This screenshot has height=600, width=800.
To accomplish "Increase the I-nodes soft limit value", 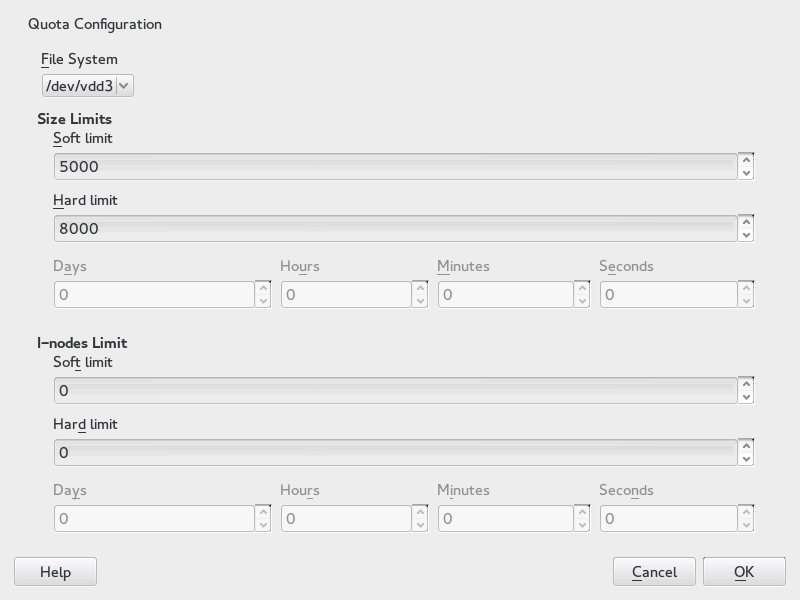I will (x=745, y=383).
